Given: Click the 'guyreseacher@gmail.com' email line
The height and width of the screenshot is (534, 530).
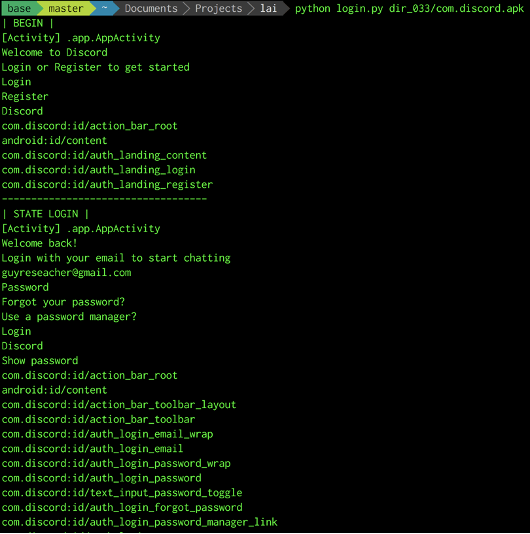Looking at the screenshot, I should (66, 273).
